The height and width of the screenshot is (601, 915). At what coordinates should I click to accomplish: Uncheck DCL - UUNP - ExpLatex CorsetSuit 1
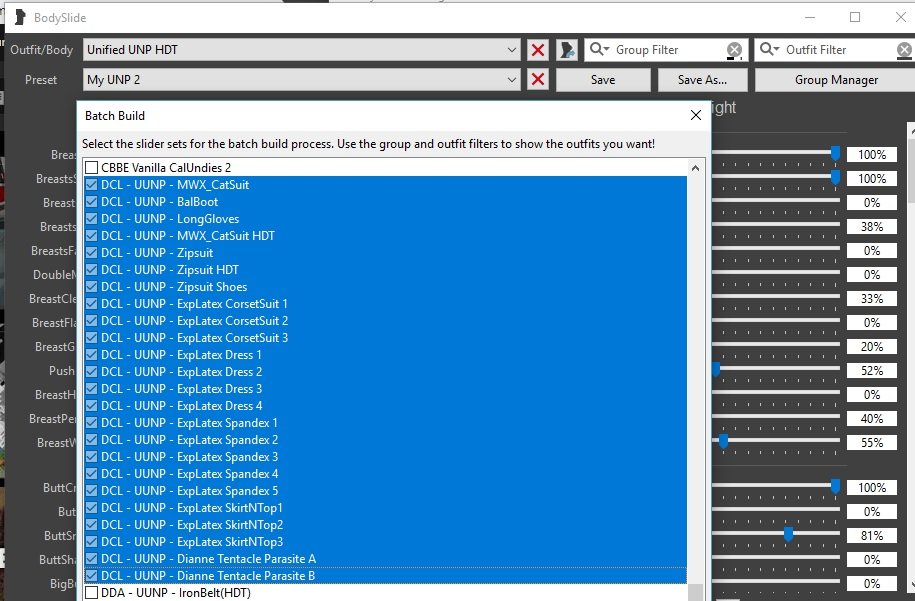coord(92,303)
